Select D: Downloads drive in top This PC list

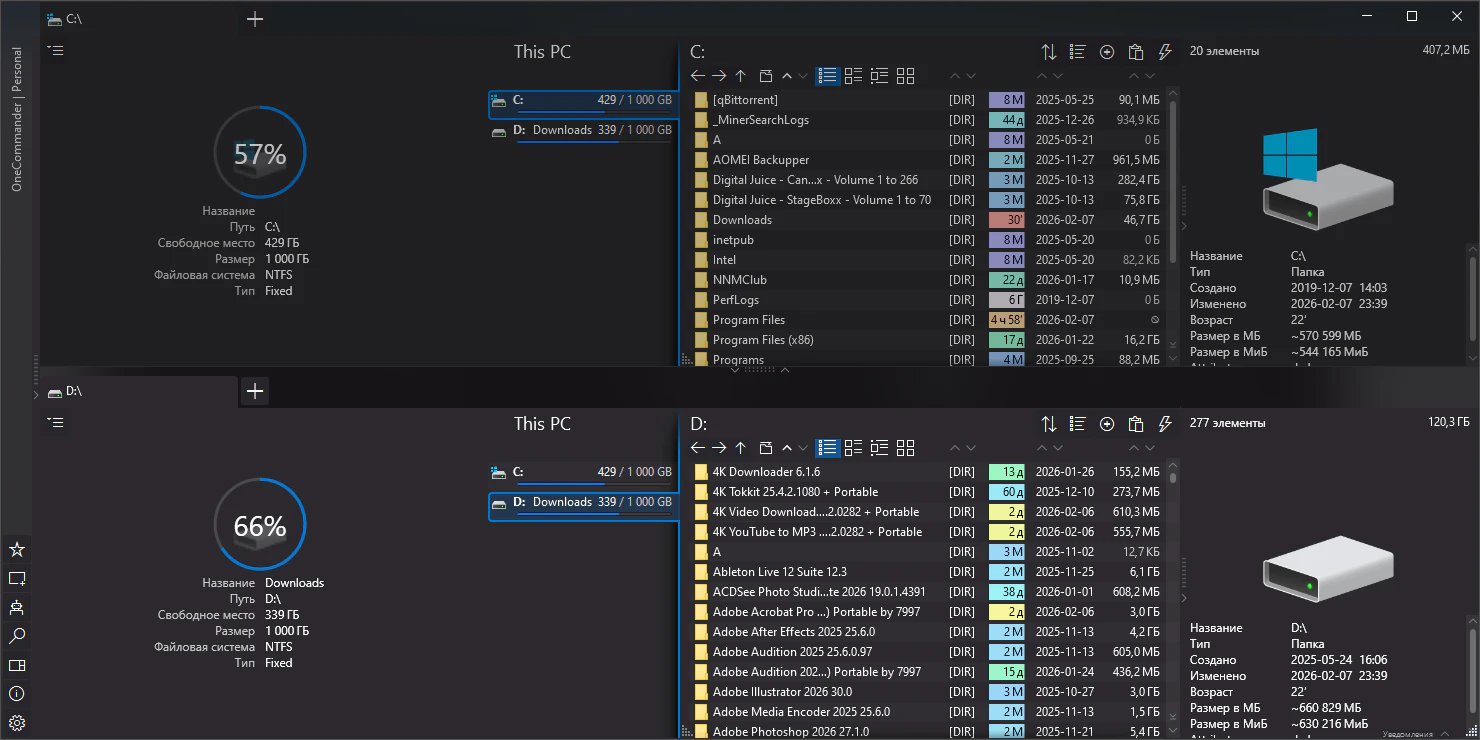click(x=583, y=131)
